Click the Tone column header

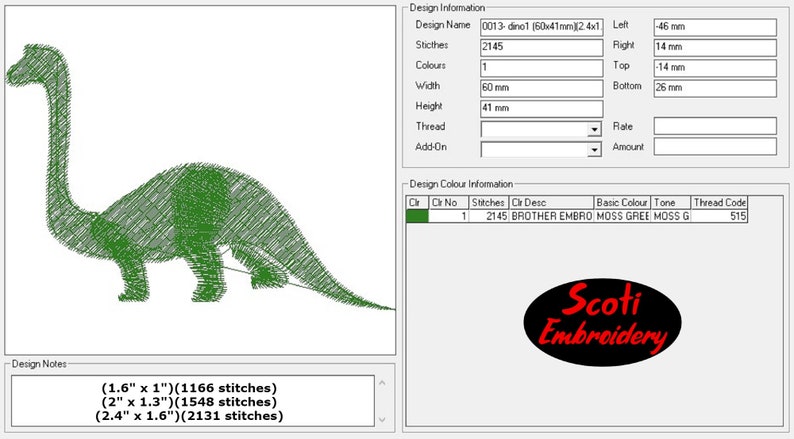[670, 203]
